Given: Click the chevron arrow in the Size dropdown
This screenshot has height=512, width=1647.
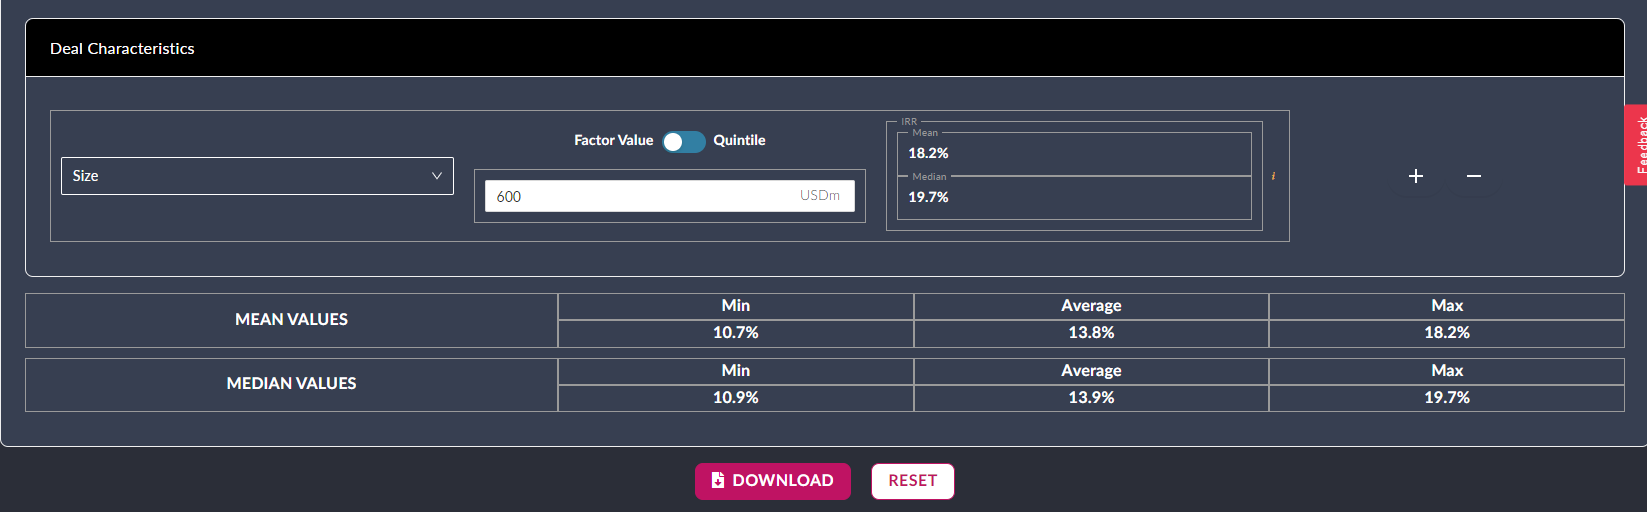Looking at the screenshot, I should pyautogui.click(x=436, y=176).
